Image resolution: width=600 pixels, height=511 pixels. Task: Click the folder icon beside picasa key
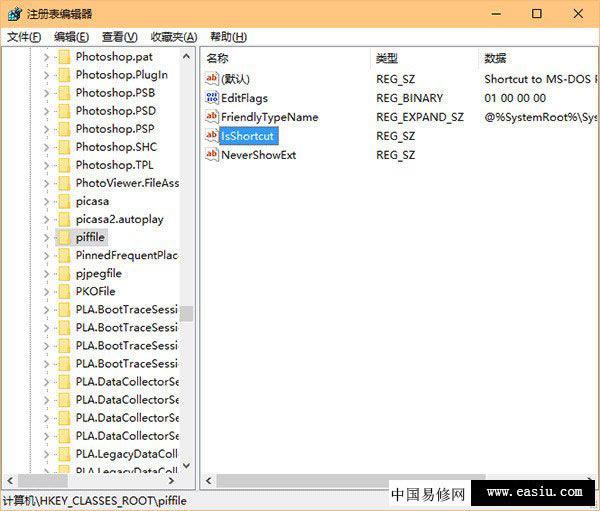click(64, 201)
